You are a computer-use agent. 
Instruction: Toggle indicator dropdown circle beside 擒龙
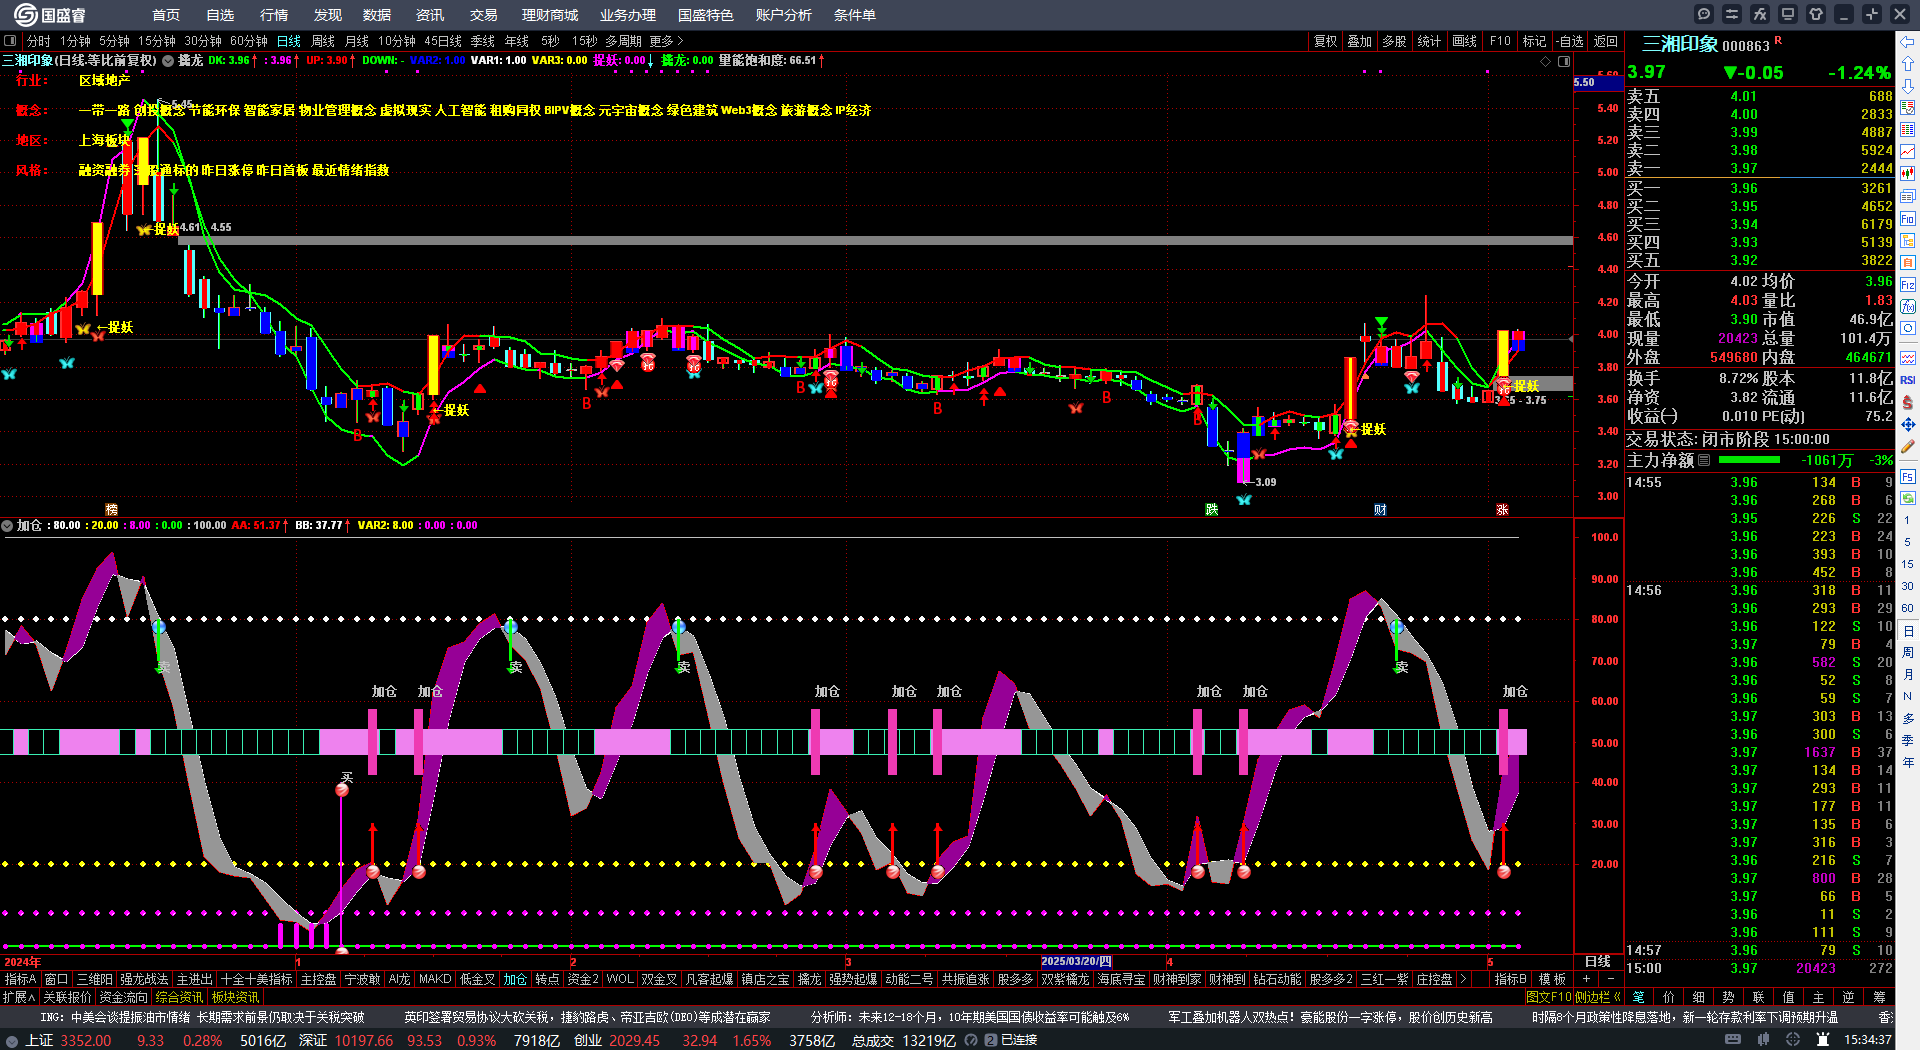click(x=168, y=61)
